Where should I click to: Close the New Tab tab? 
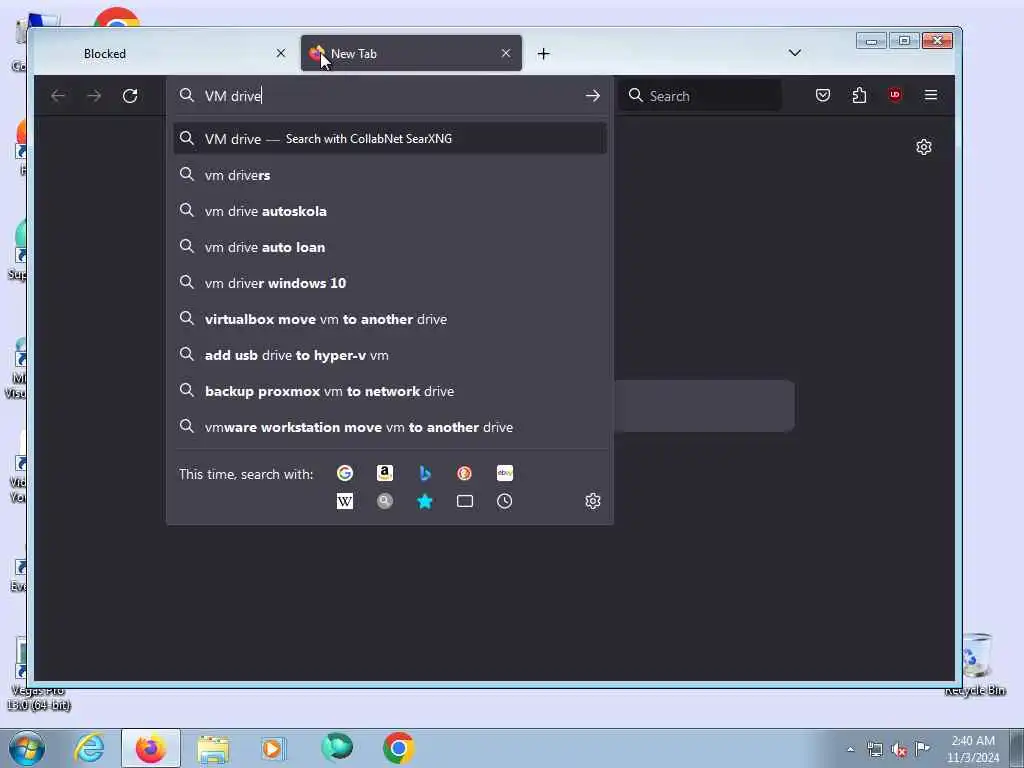(x=505, y=53)
